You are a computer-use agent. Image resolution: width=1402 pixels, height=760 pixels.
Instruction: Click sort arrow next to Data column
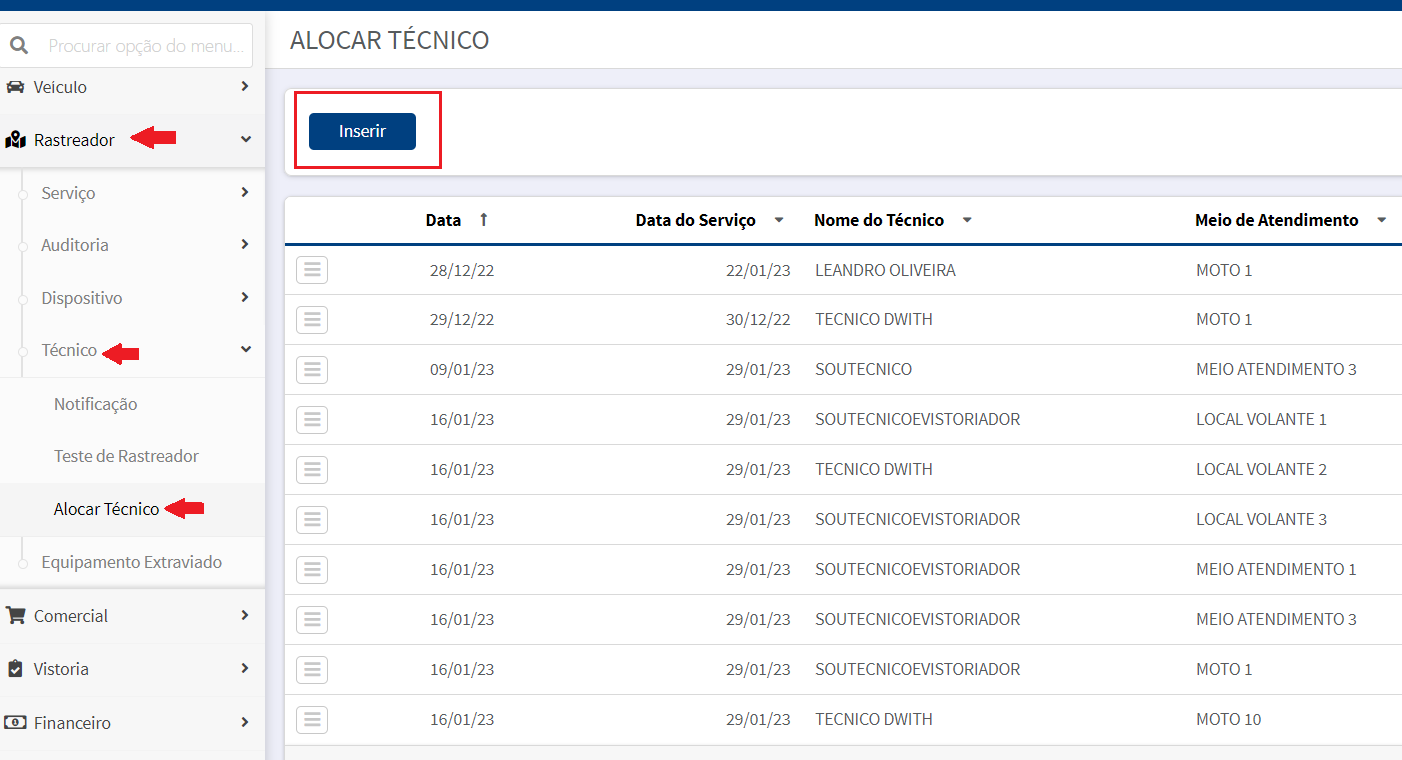[x=484, y=220]
